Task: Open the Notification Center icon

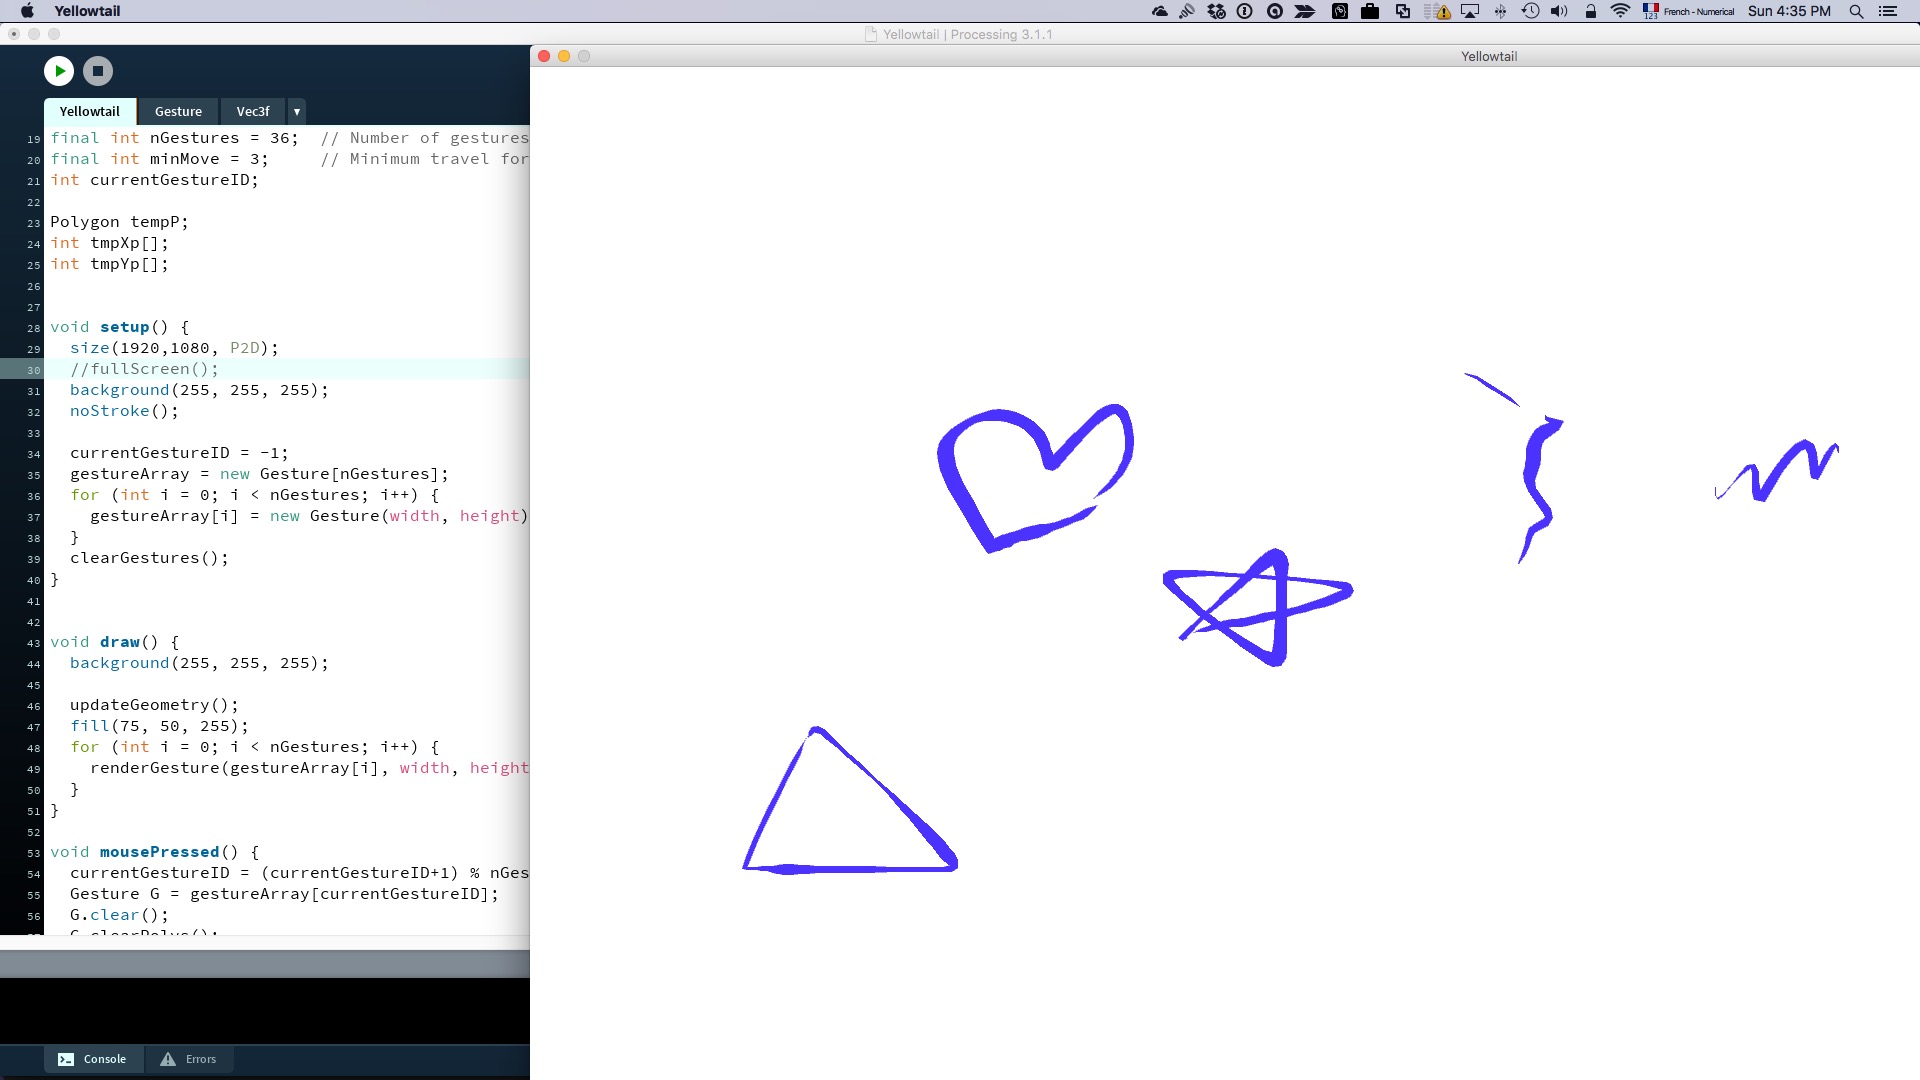Action: (1888, 11)
